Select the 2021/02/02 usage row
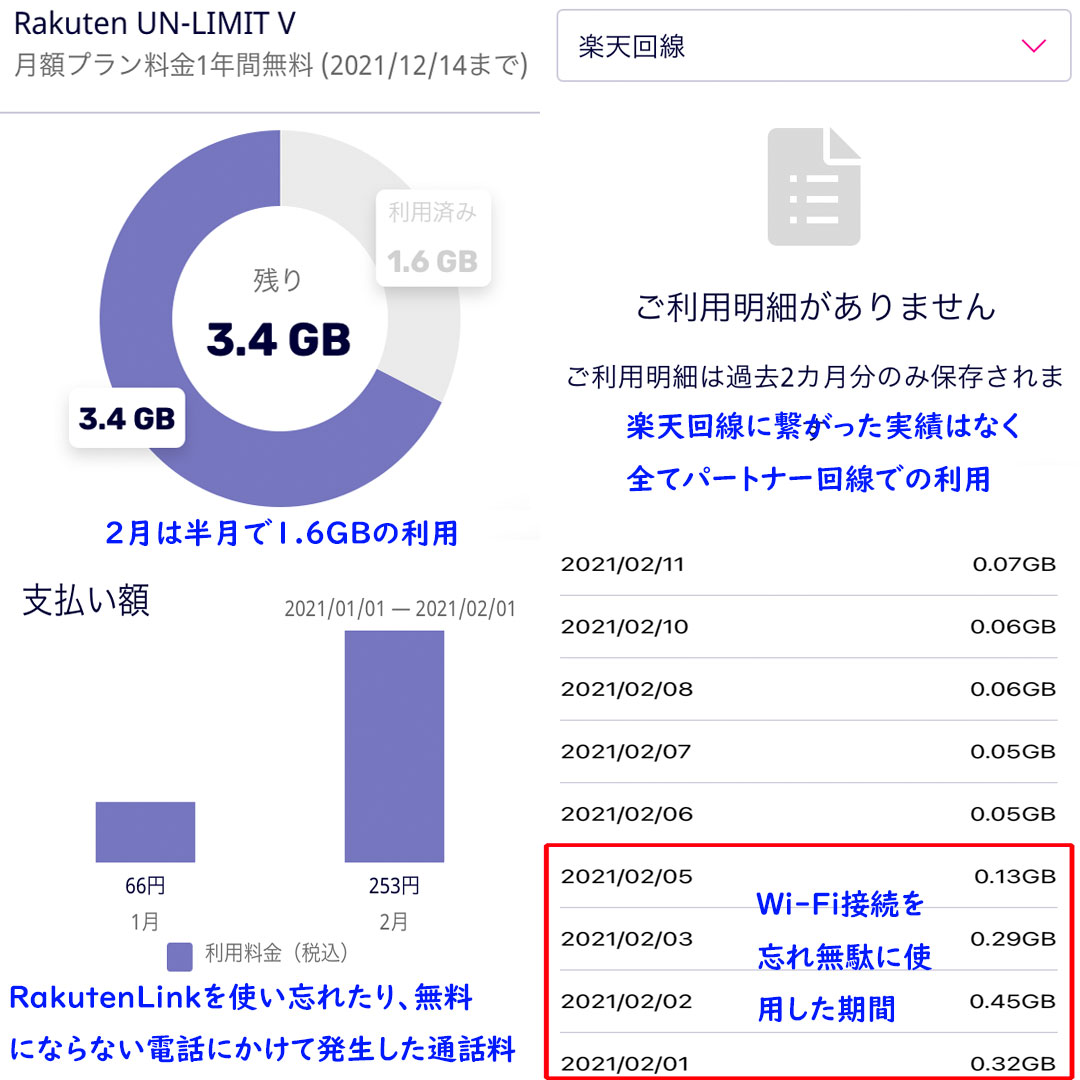Viewport: 1080px width, 1080px height. 809,1001
